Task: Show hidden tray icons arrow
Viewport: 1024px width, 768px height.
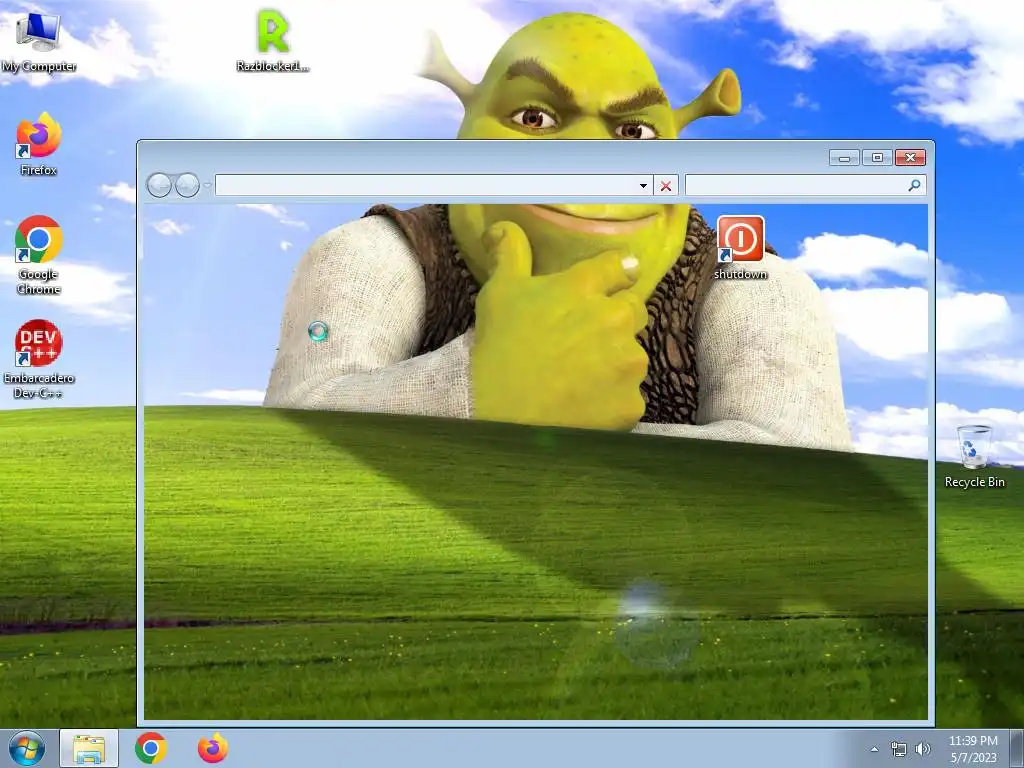Action: click(874, 749)
